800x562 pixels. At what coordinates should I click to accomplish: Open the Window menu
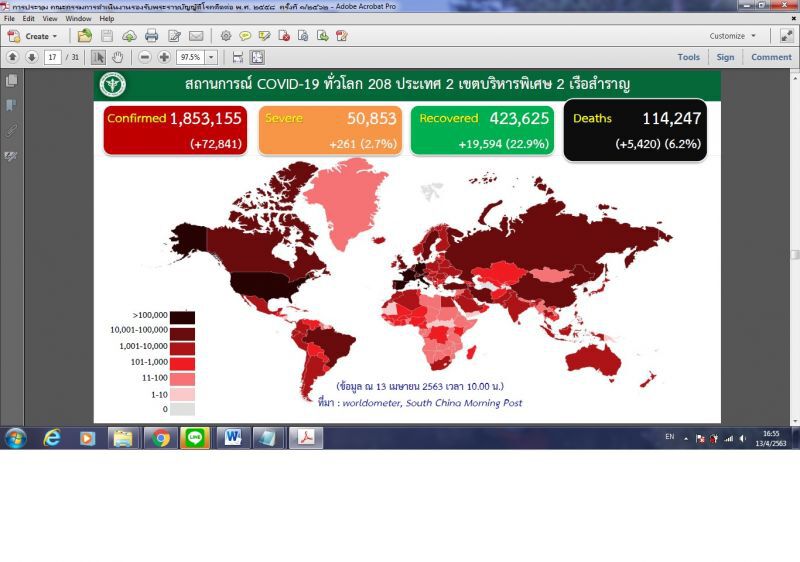(78, 18)
